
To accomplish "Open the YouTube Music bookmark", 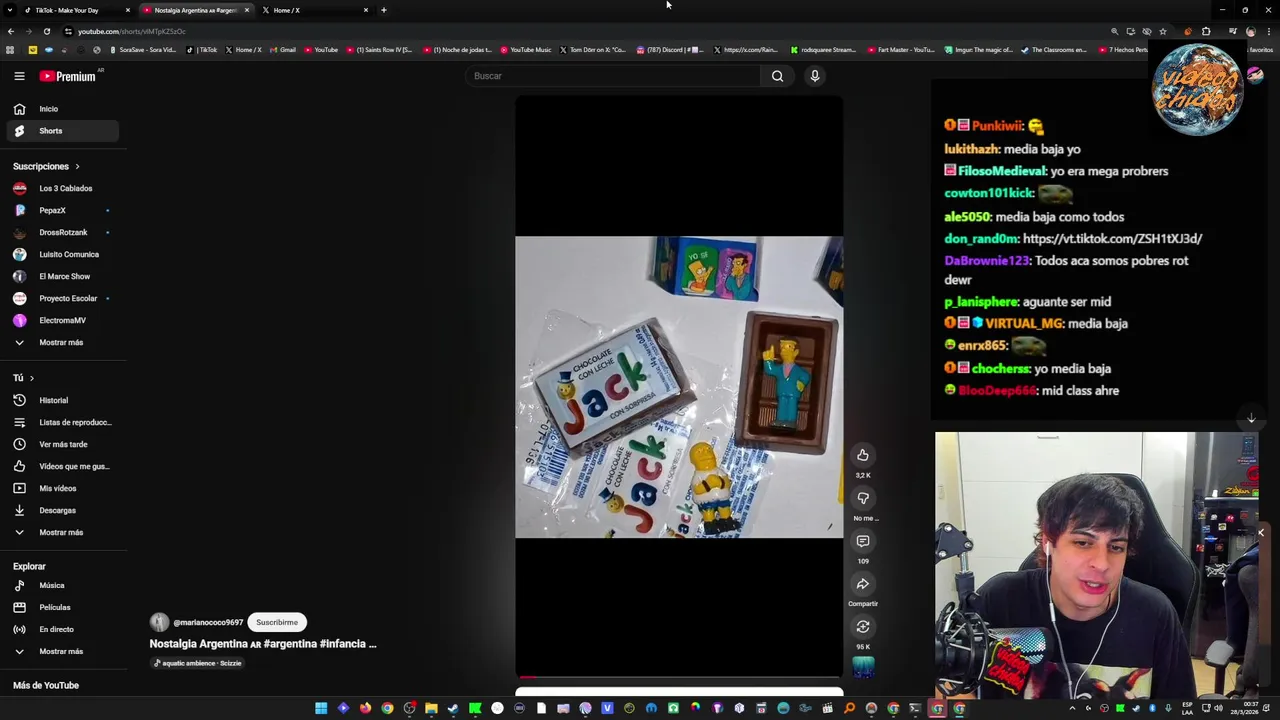I will pos(525,49).
